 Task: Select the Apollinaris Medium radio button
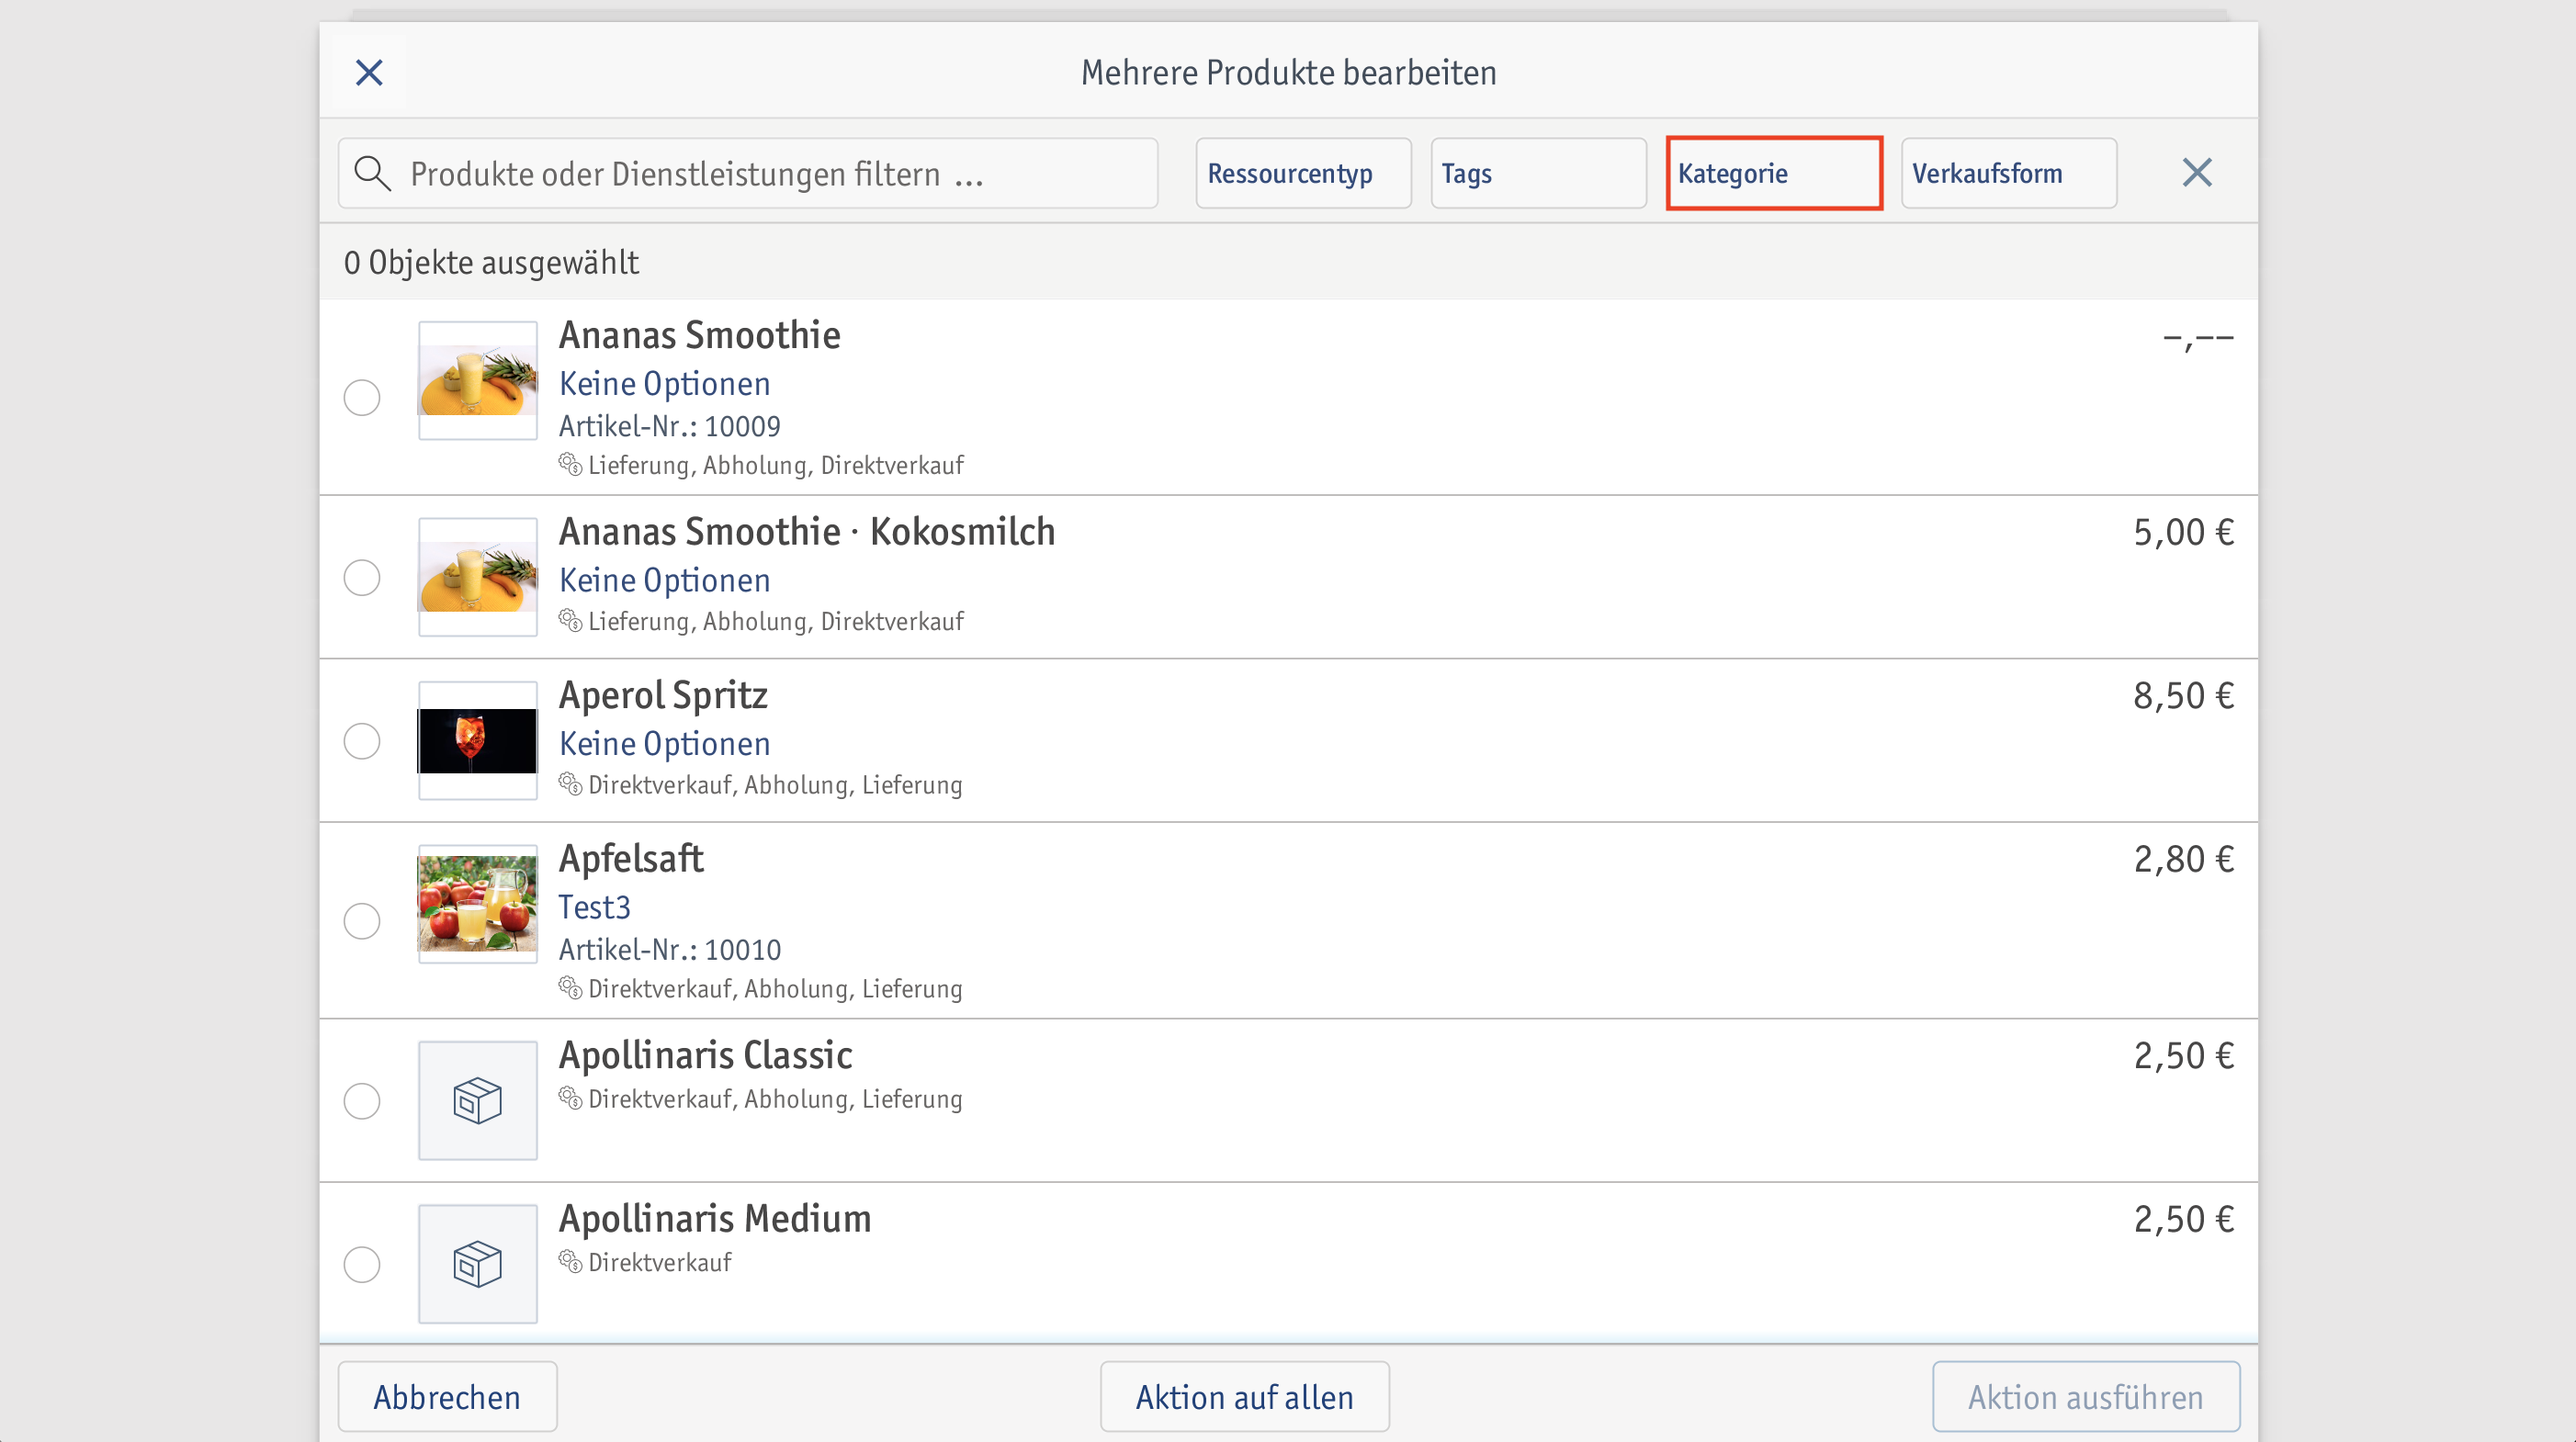coord(362,1264)
